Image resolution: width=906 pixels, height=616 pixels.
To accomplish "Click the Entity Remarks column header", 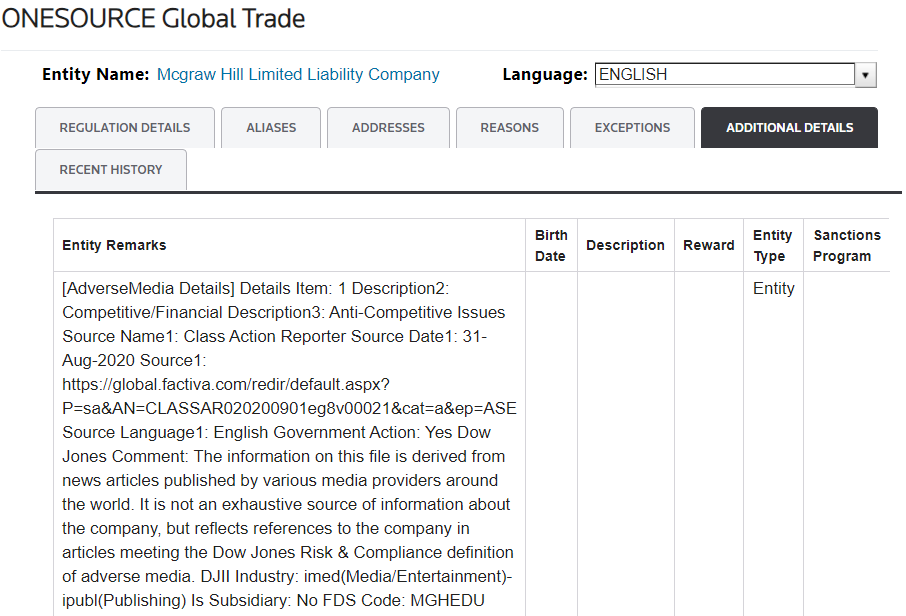I will pyautogui.click(x=114, y=246).
